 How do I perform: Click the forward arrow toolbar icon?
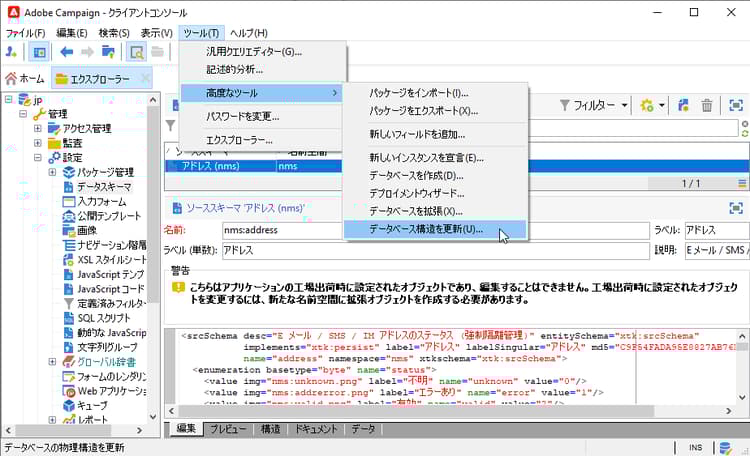tap(87, 52)
